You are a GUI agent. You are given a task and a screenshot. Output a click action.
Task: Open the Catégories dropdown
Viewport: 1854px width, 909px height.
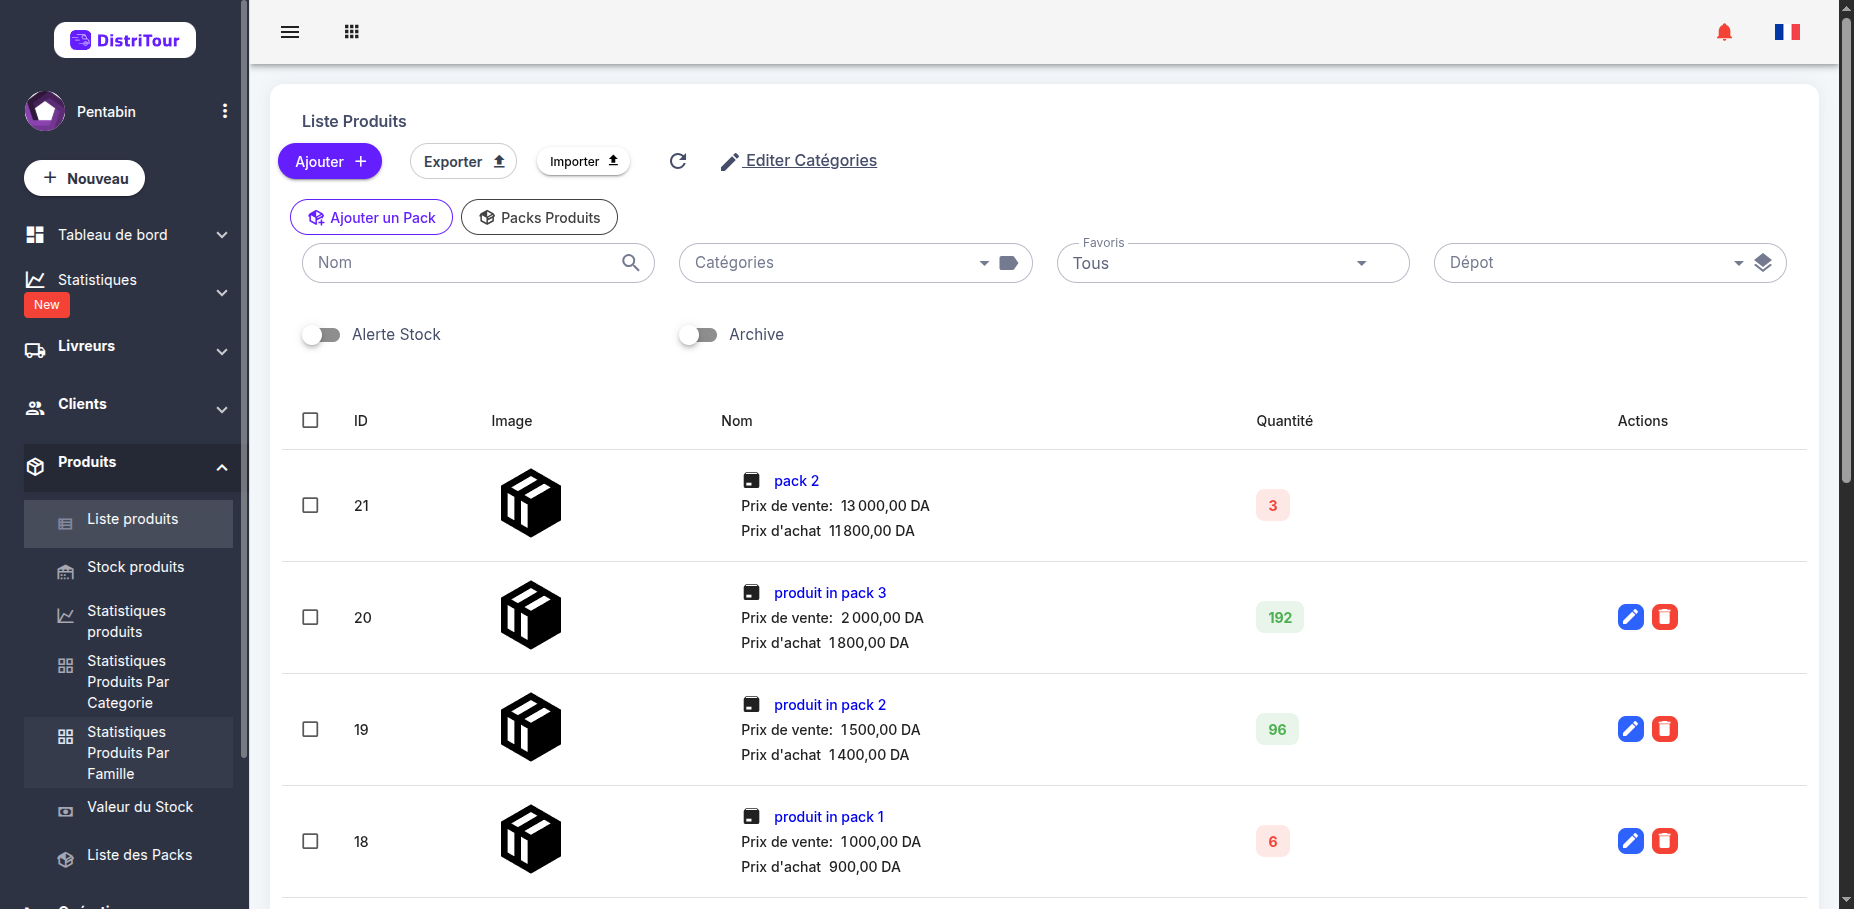[x=855, y=263]
